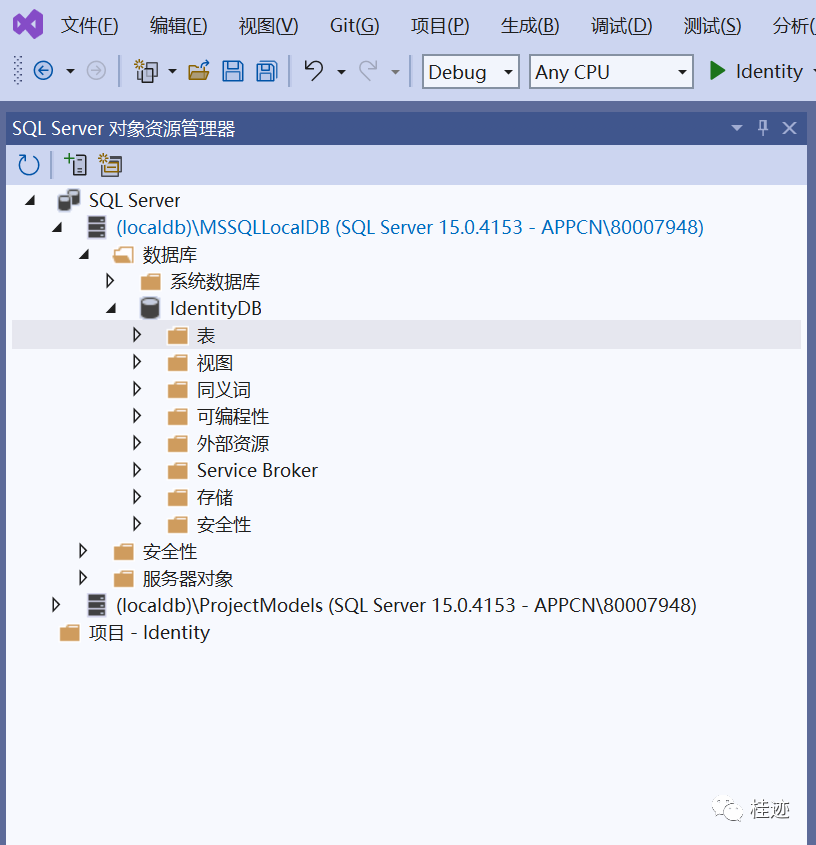Click the ProjectModels server icon

(x=96, y=605)
